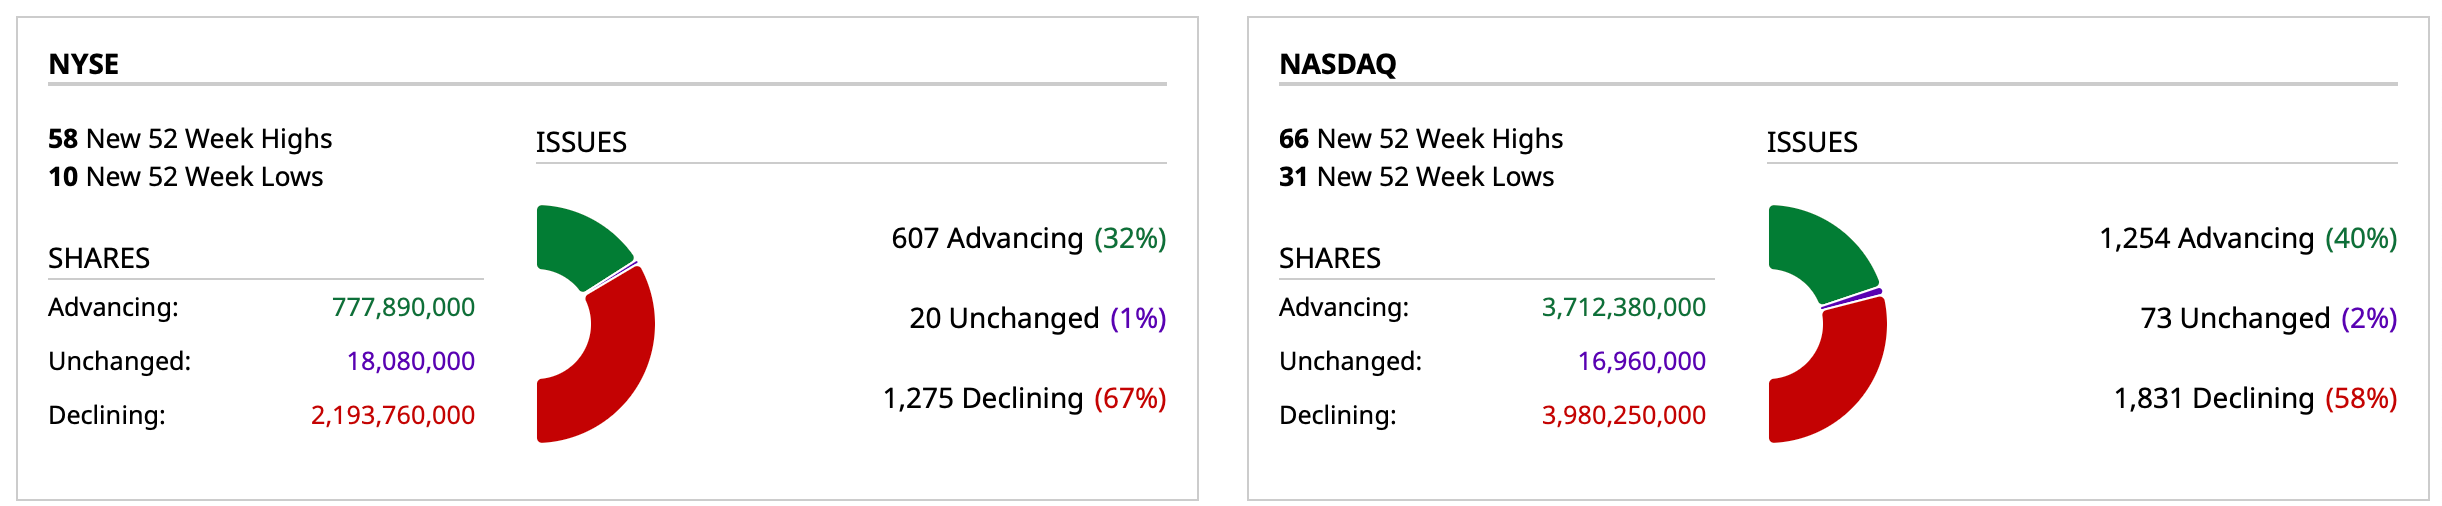Click NYSE declining shares value 2,193,760,000
This screenshot has height=506, width=2442.
[393, 415]
